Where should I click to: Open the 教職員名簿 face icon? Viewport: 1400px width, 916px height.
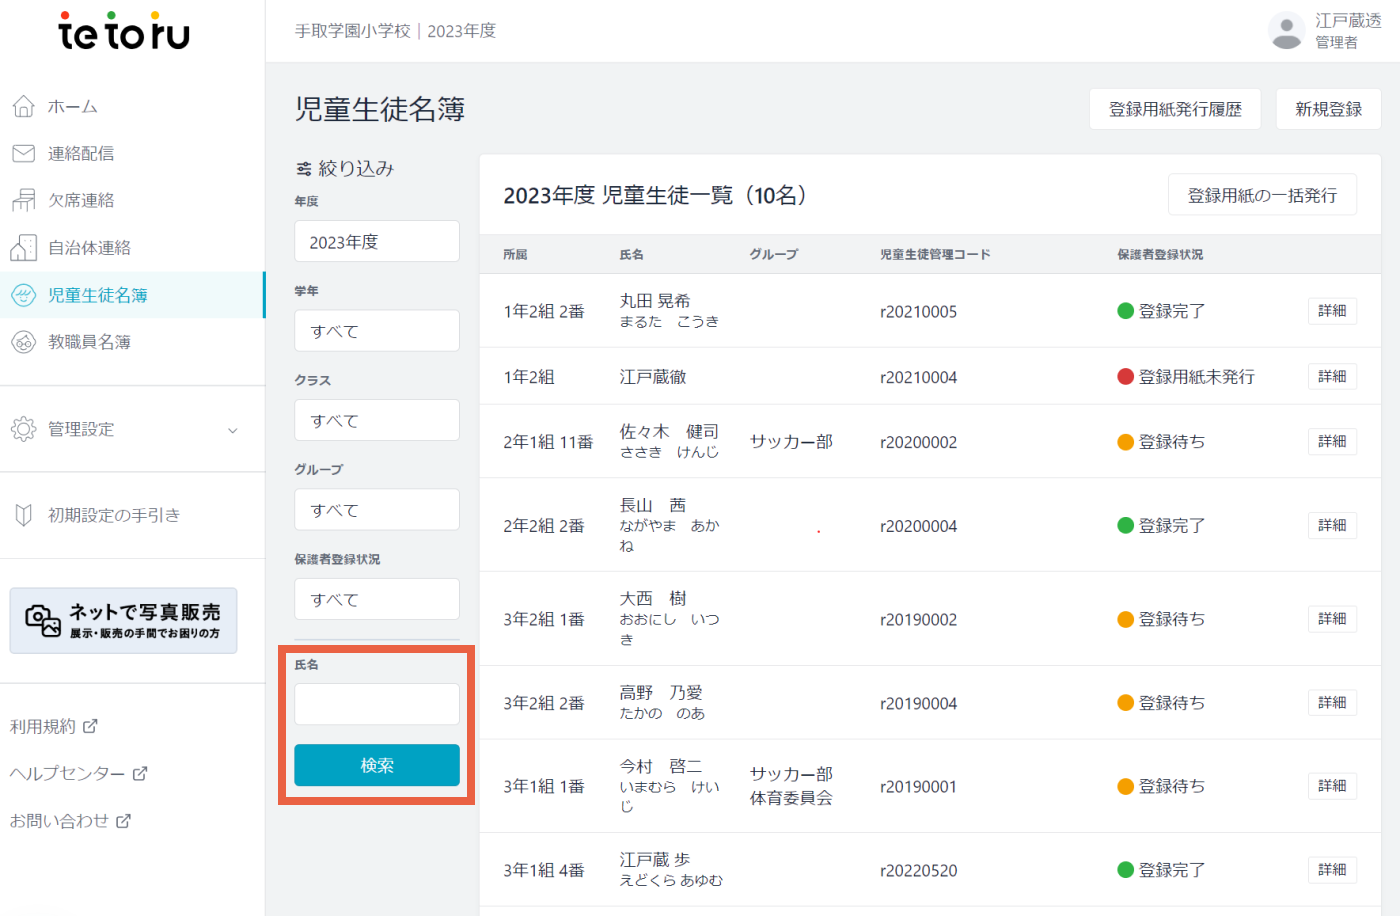[23, 342]
